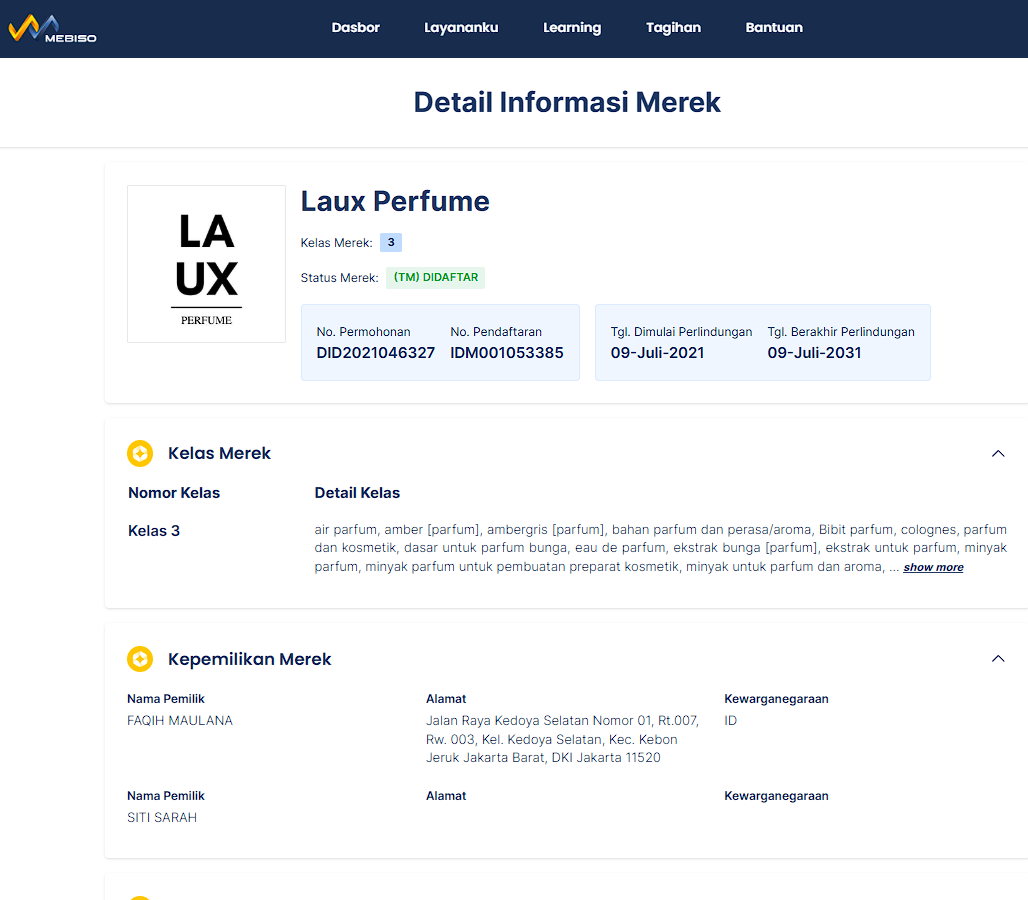The height and width of the screenshot is (900, 1028).
Task: Click the Detail Informasi Merek heading
Action: tap(567, 102)
